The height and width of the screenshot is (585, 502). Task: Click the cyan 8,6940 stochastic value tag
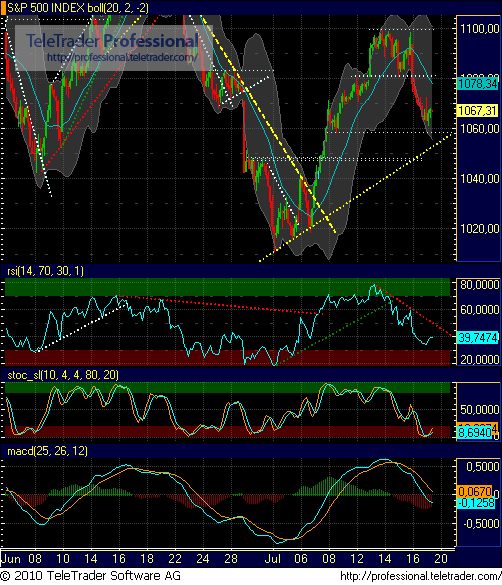[x=475, y=433]
